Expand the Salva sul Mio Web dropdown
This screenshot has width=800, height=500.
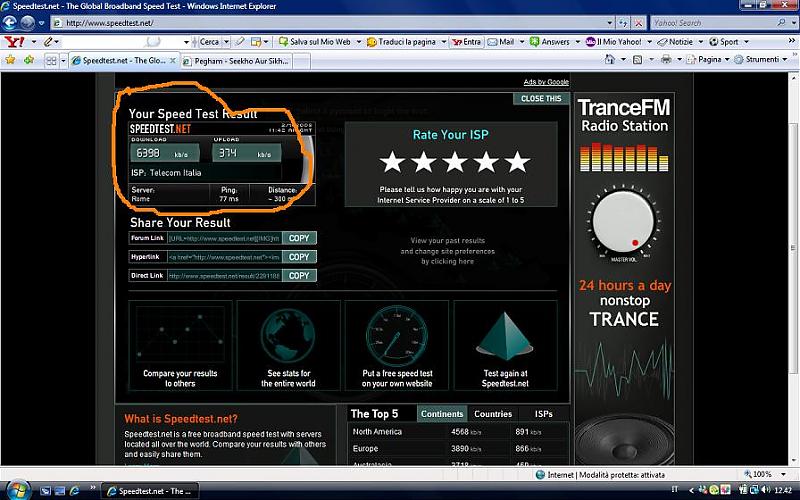pos(359,42)
